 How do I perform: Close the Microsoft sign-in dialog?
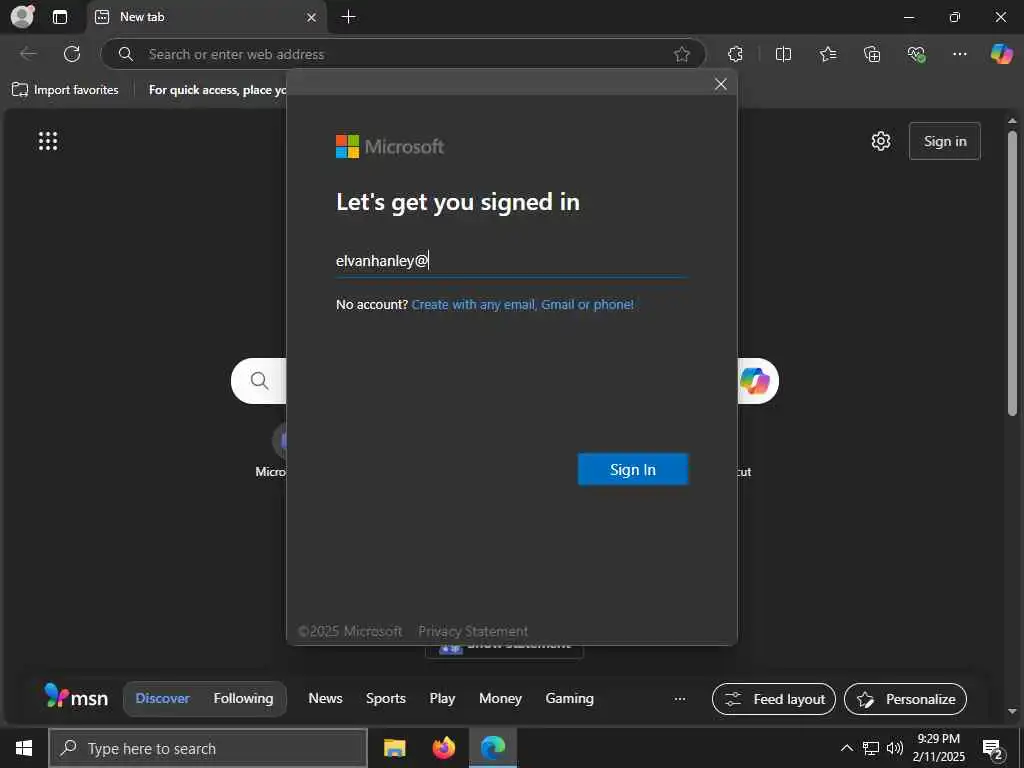tap(720, 84)
